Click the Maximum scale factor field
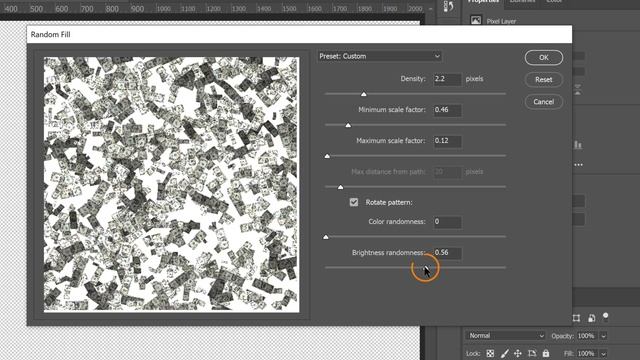The height and width of the screenshot is (360, 640). (x=447, y=141)
